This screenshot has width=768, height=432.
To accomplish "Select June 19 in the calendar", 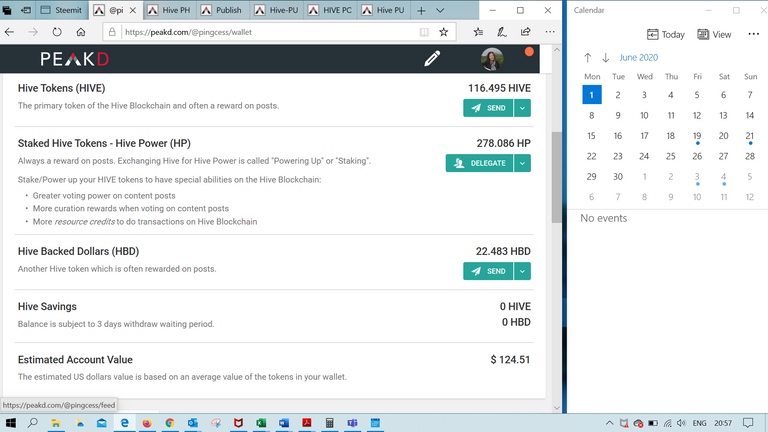I will coord(697,136).
